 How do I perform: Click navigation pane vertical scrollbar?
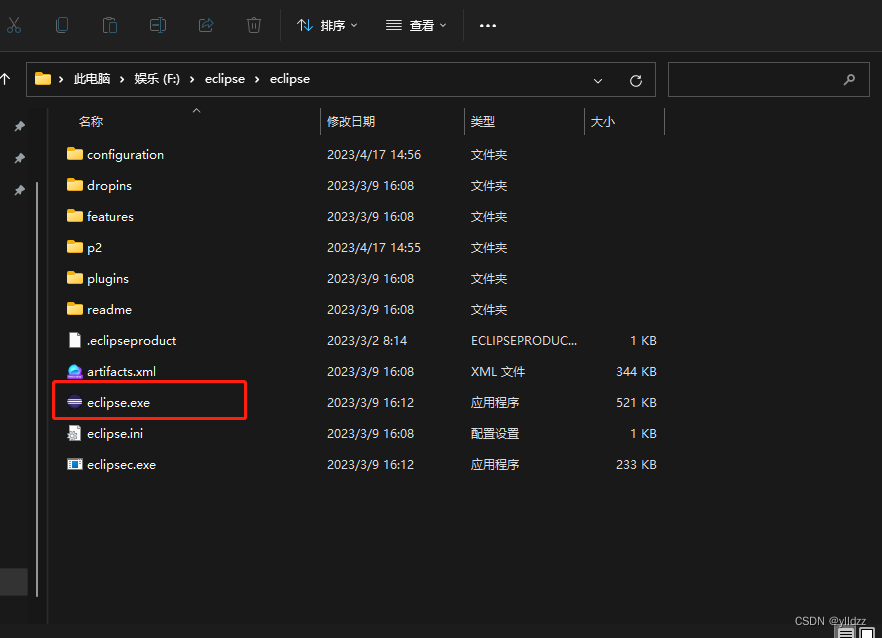click(x=37, y=388)
